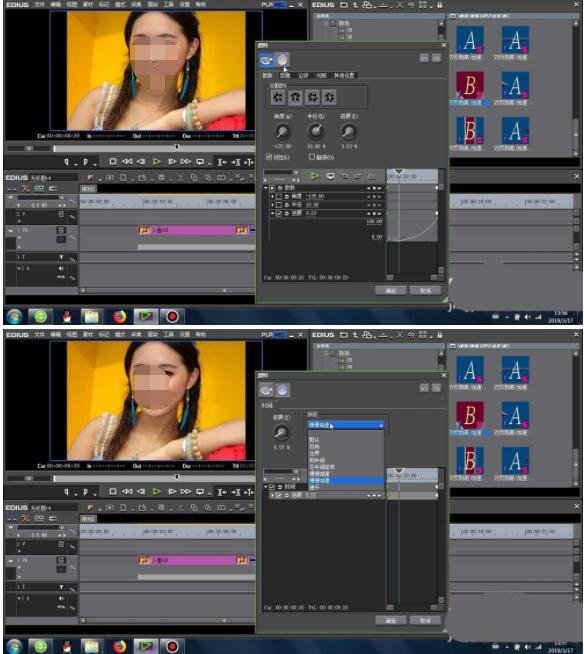Click the angle knob in the upper dialog
Screen dimensions: 584x654
coord(282,132)
